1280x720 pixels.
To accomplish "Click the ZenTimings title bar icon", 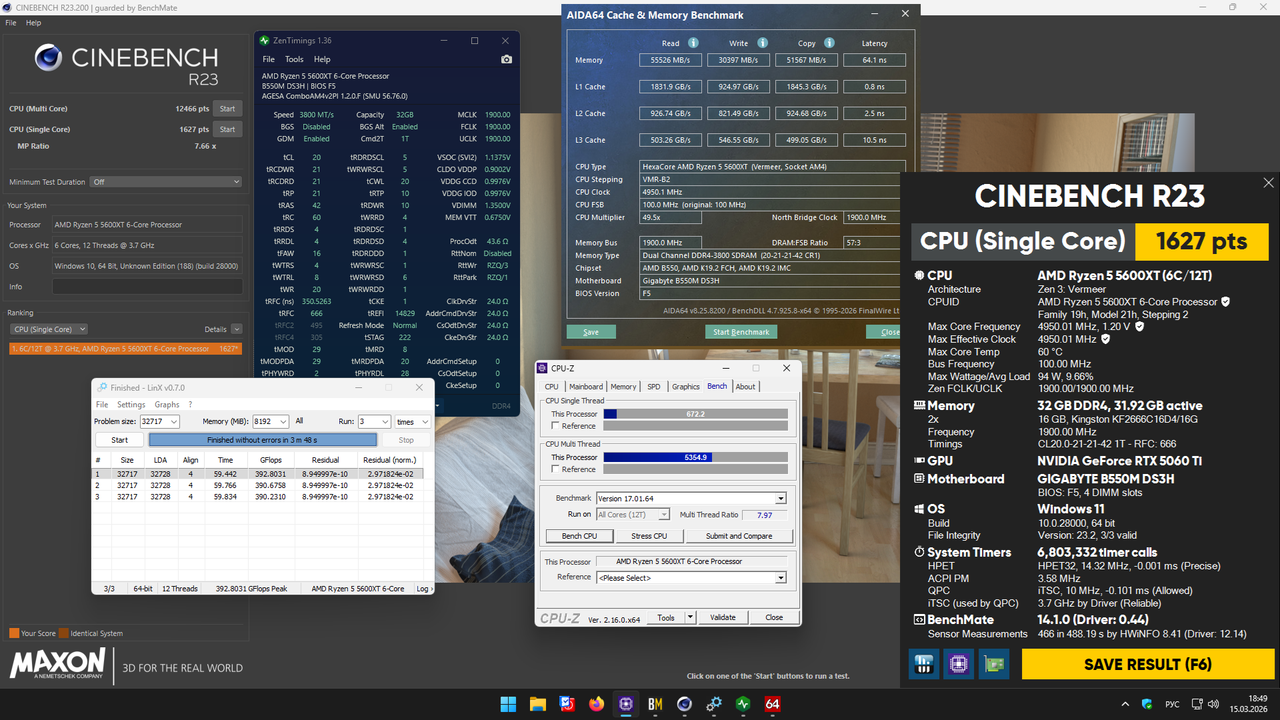I will pyautogui.click(x=264, y=41).
